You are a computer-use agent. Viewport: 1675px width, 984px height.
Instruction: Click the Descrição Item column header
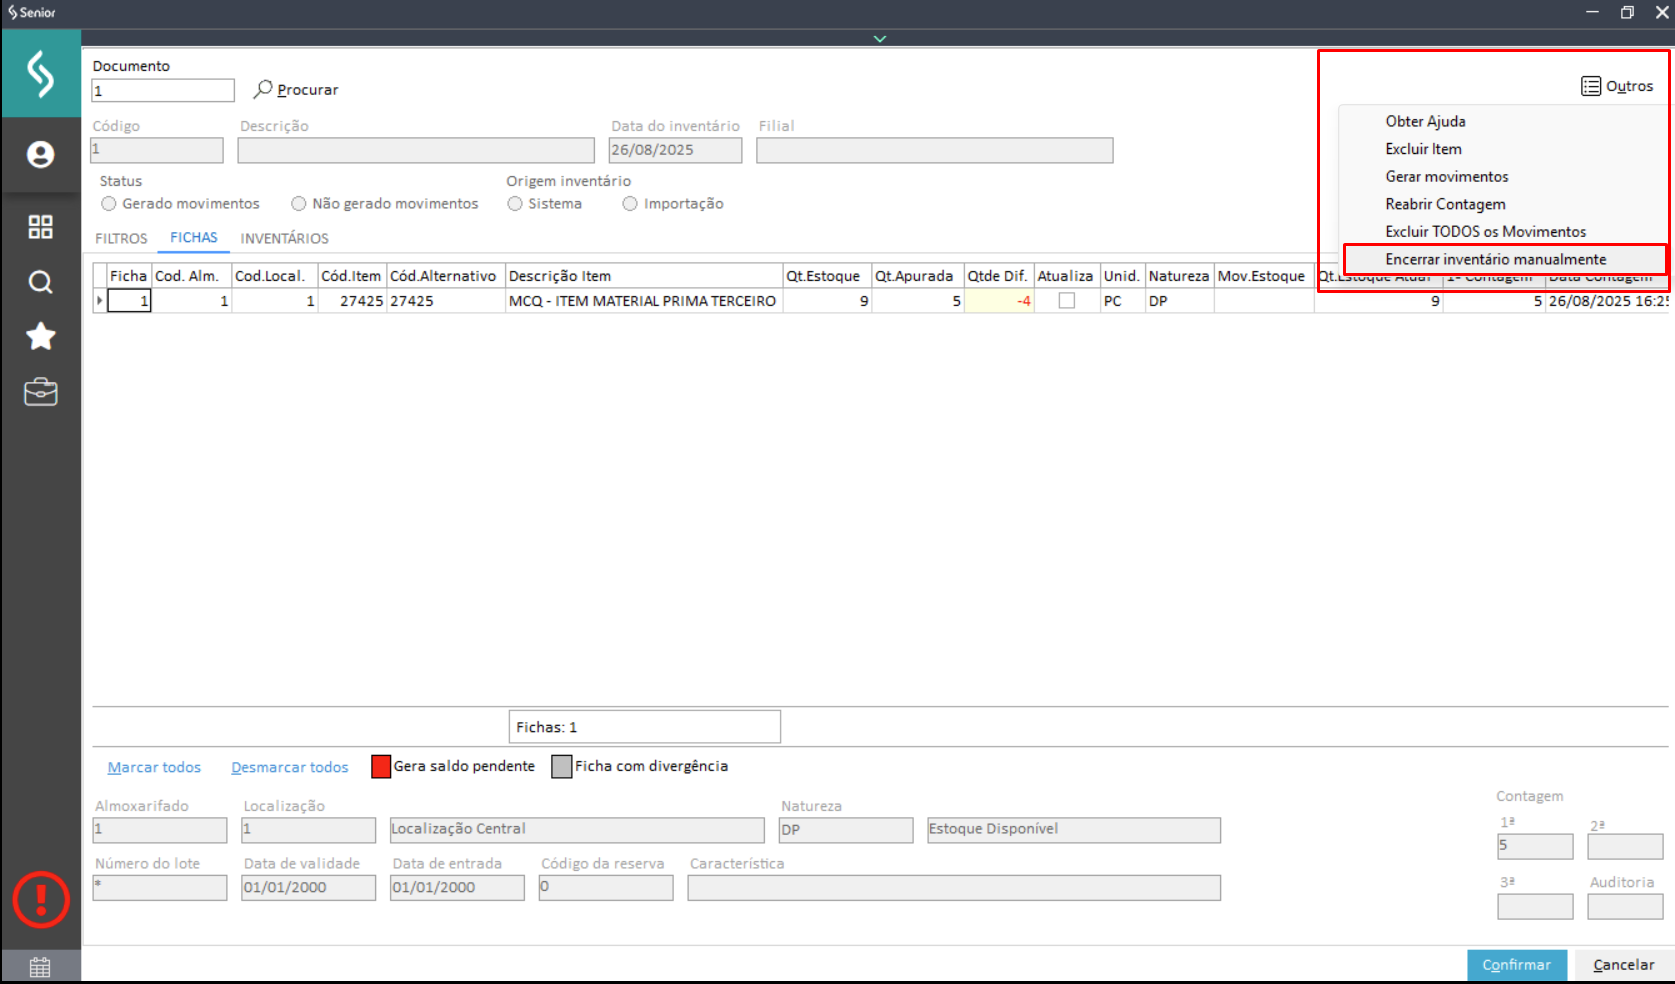(x=644, y=276)
